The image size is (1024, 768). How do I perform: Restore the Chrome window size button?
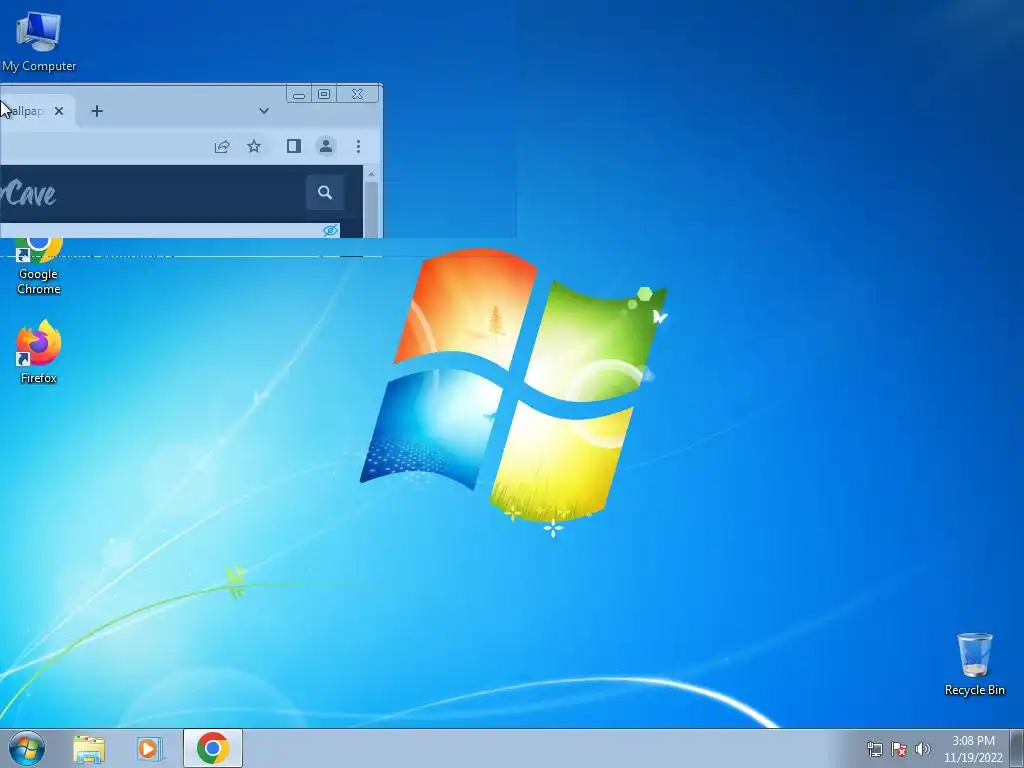tap(324, 94)
